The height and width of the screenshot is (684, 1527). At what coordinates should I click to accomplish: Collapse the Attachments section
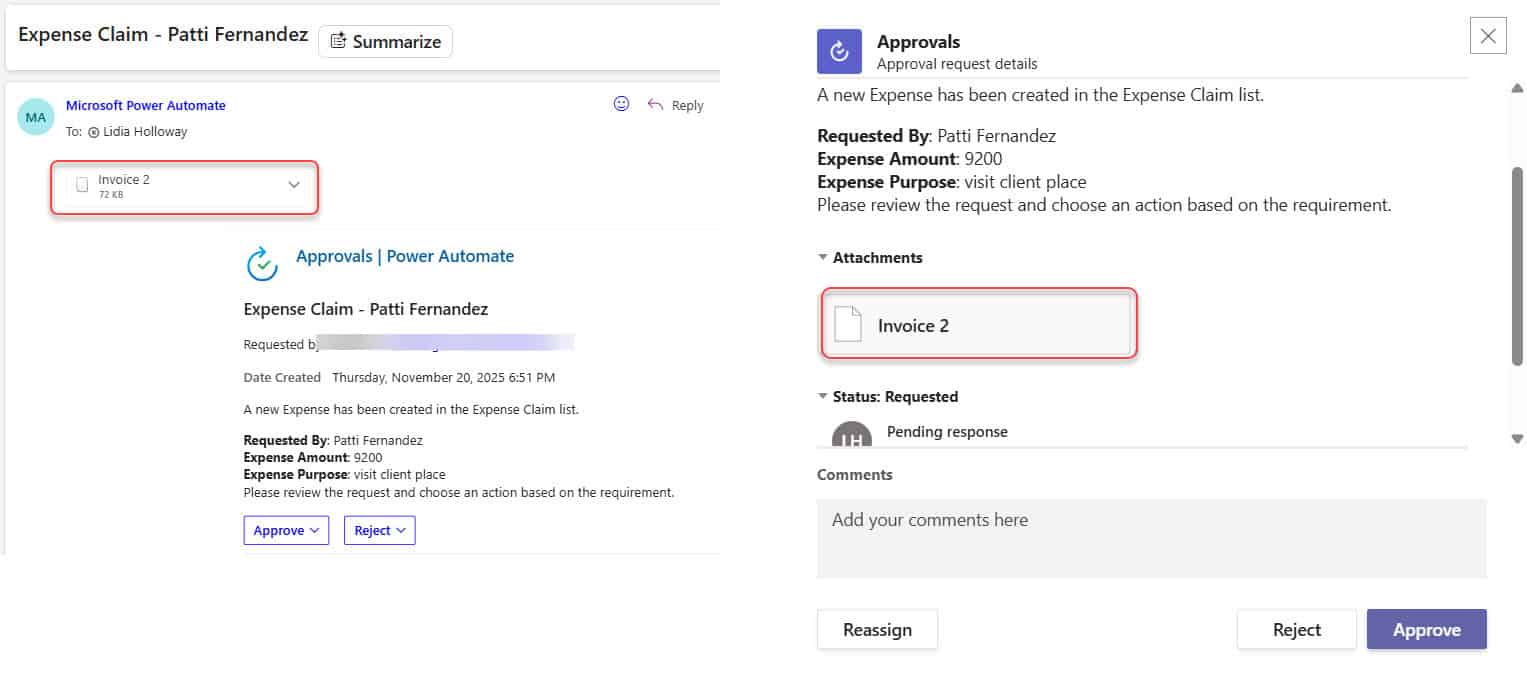tap(822, 257)
